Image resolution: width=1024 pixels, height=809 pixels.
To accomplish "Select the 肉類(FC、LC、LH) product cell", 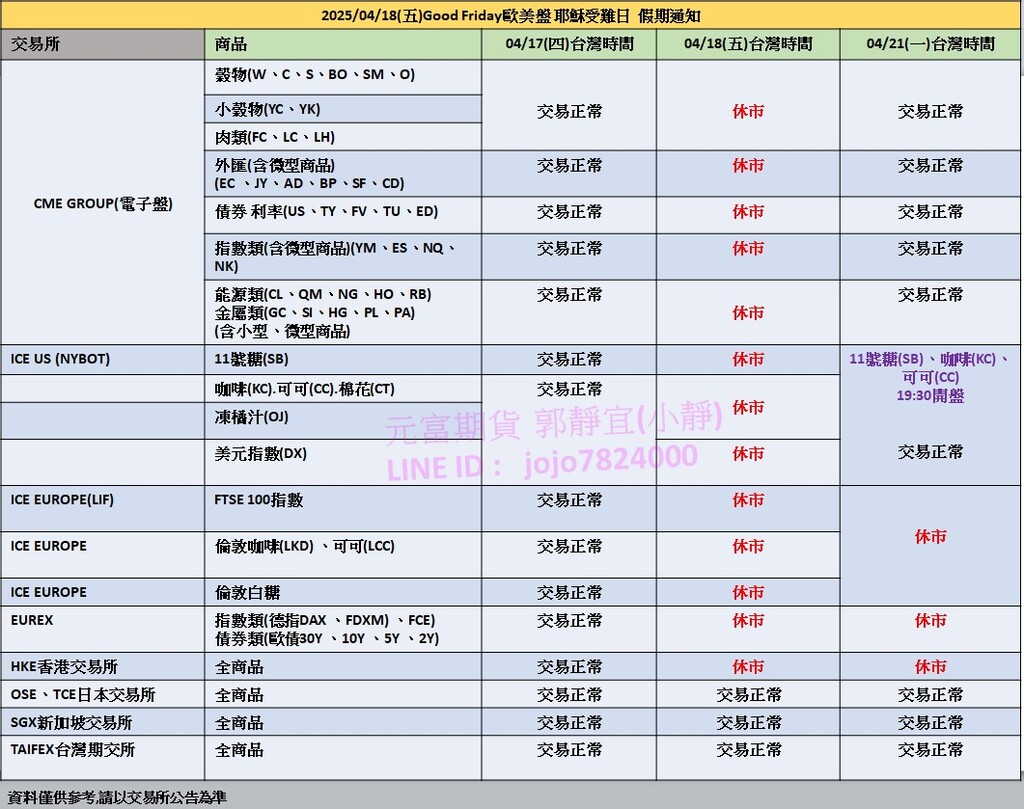I will coord(275,137).
